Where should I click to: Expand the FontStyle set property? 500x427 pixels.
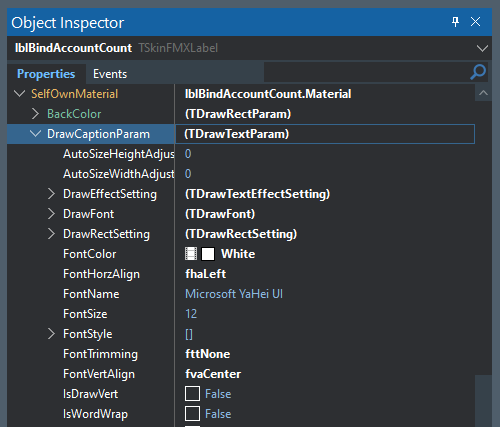click(51, 334)
